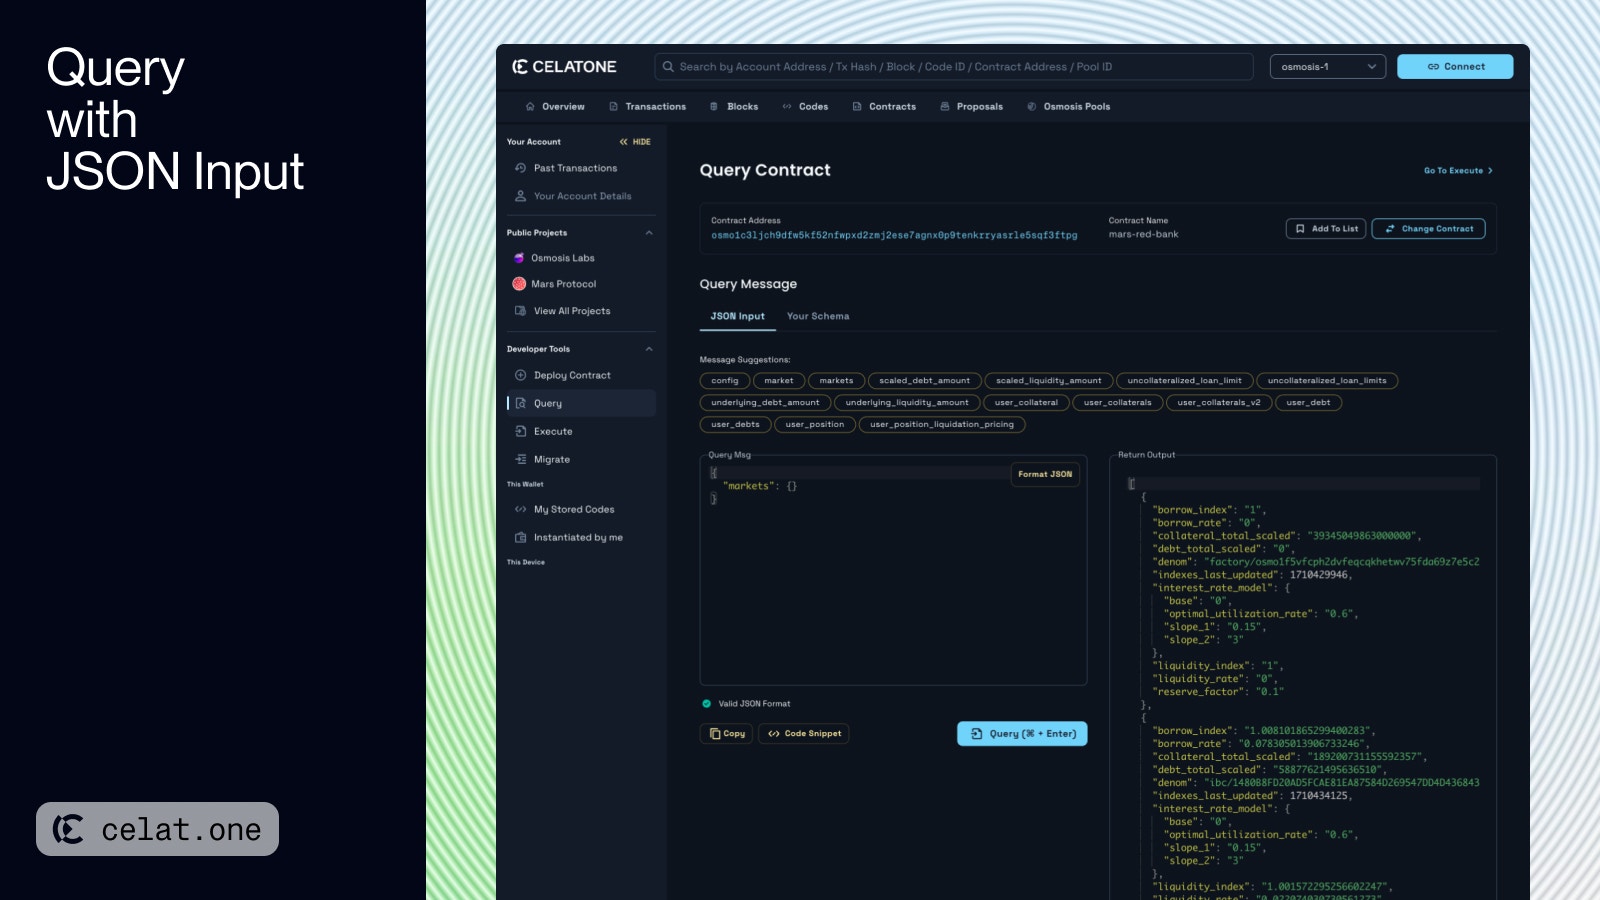
Task: Follow the Go To Execute link
Action: [x=1458, y=171]
